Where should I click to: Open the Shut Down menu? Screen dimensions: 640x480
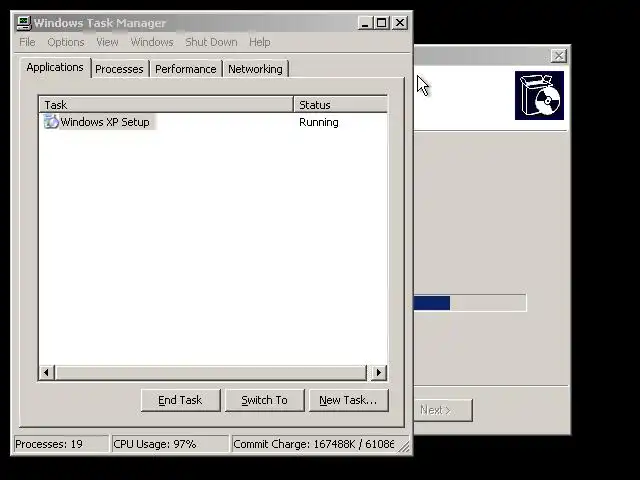pos(211,42)
